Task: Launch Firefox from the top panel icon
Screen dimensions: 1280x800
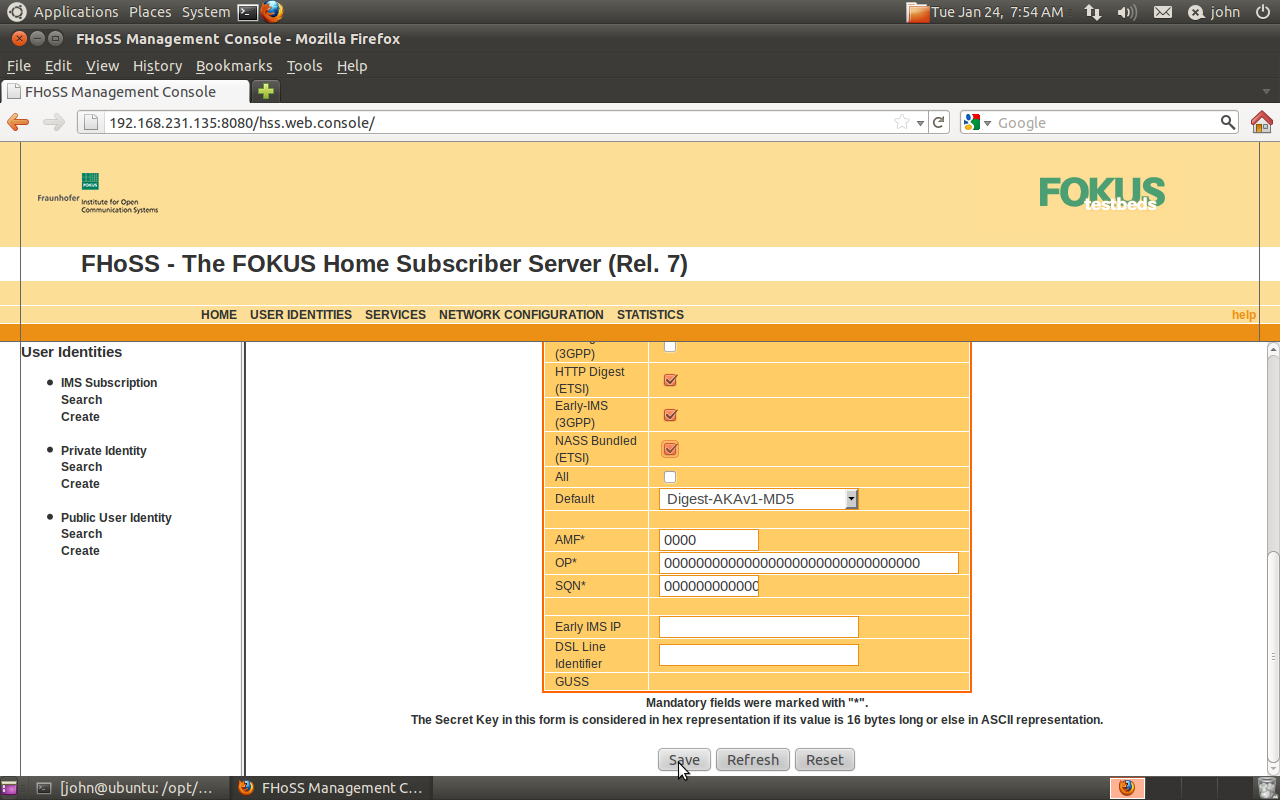Action: point(273,12)
